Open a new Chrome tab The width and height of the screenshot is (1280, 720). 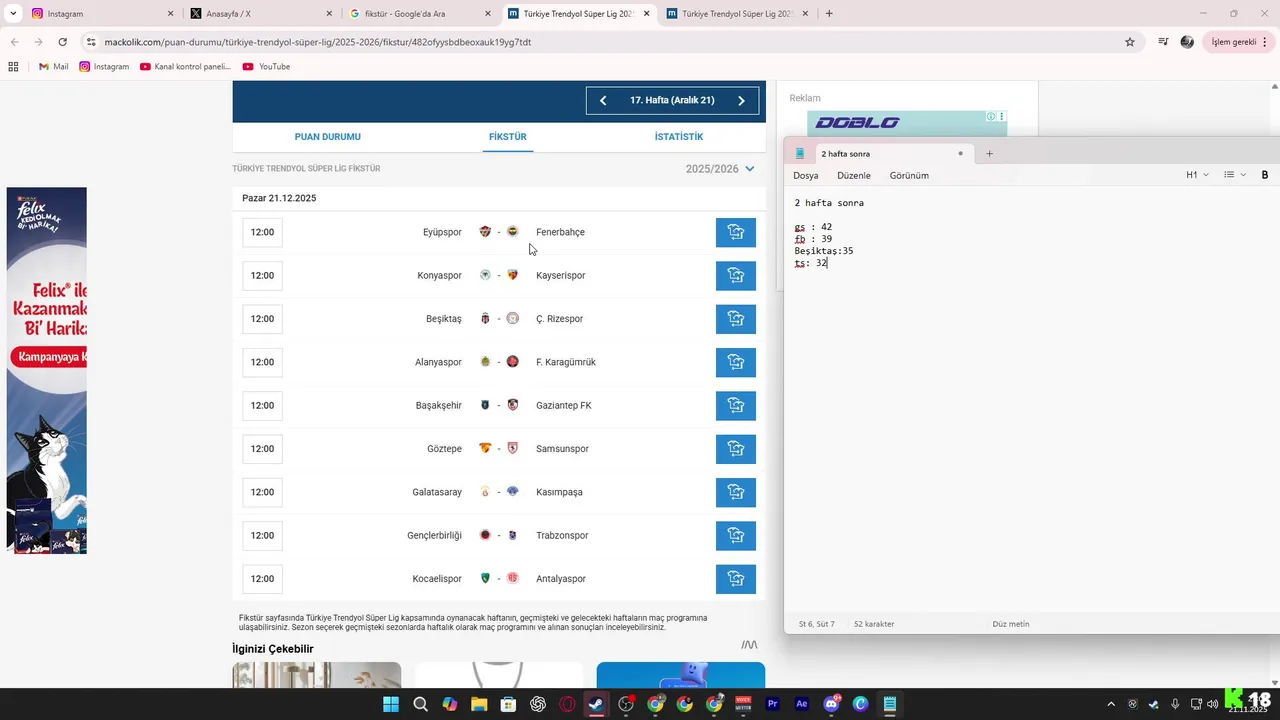pyautogui.click(x=829, y=14)
